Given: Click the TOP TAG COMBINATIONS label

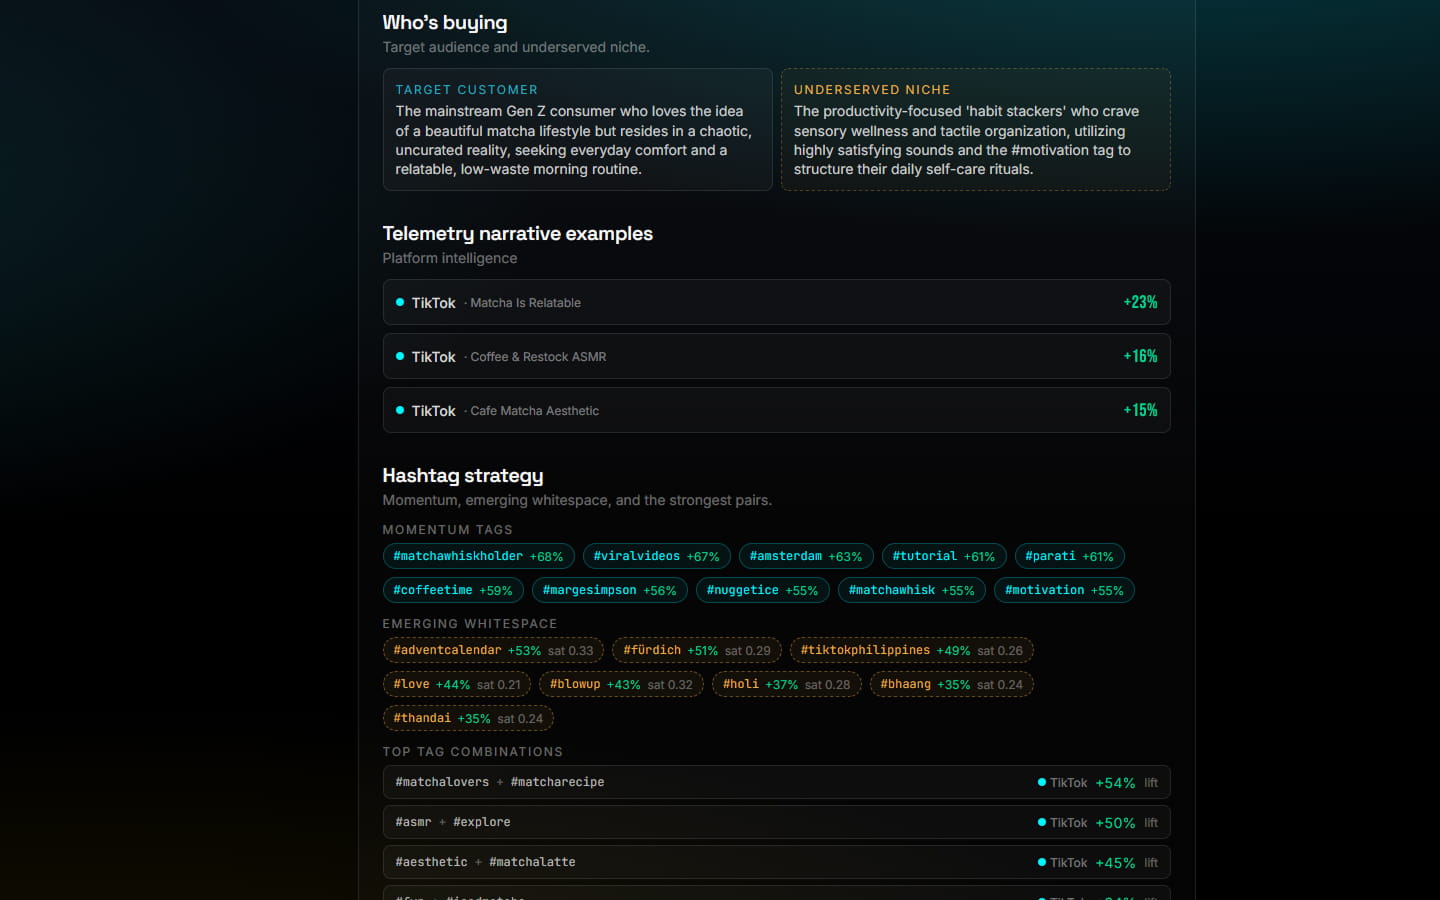Looking at the screenshot, I should [473, 752].
